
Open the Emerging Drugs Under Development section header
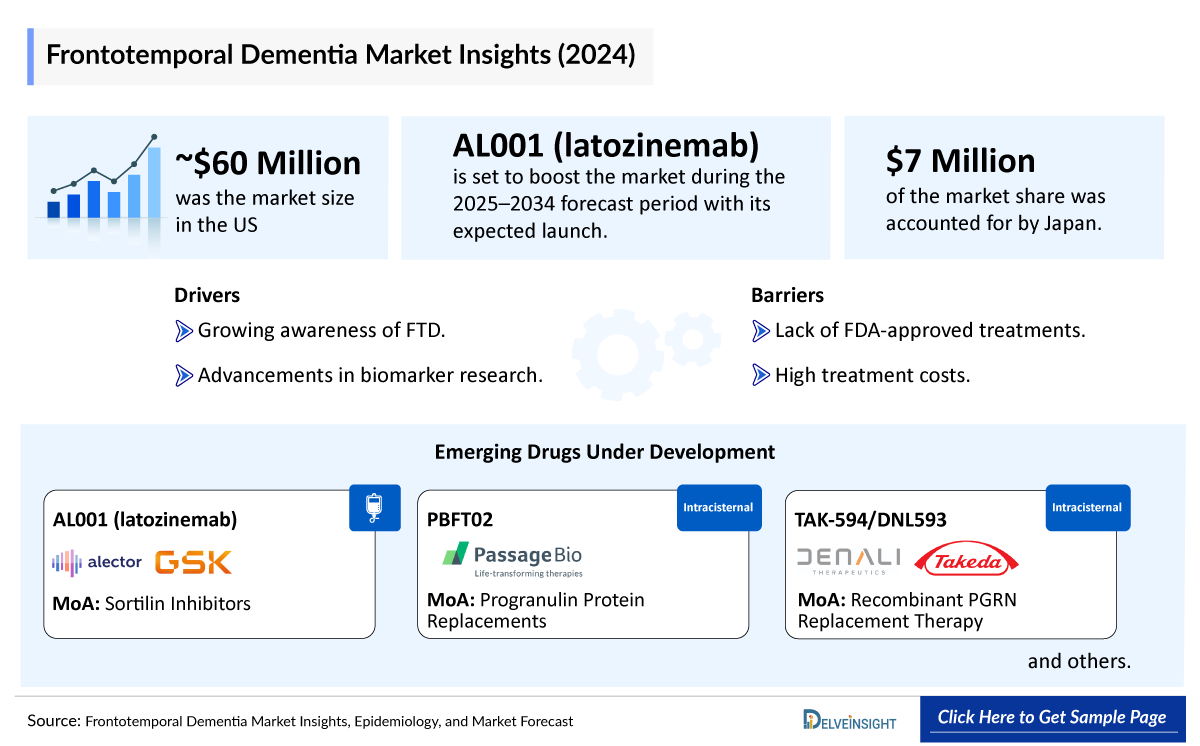click(x=604, y=452)
